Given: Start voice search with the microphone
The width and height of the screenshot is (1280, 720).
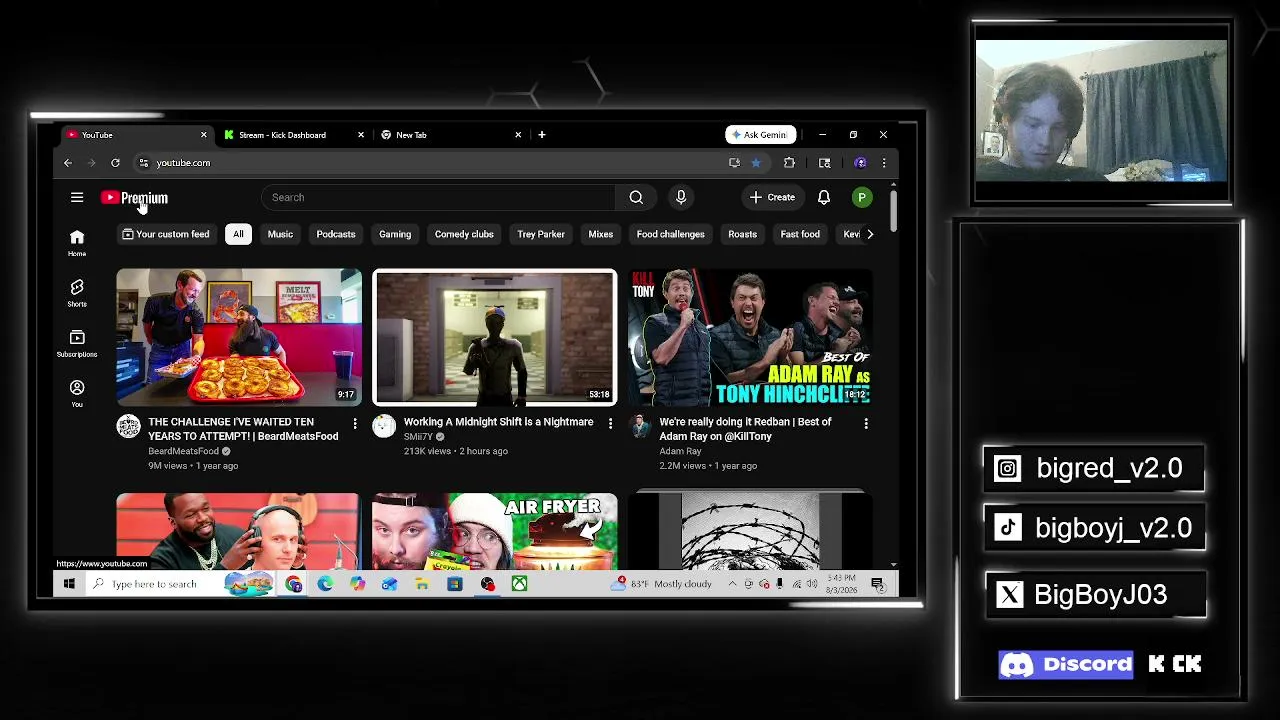Looking at the screenshot, I should (x=681, y=197).
